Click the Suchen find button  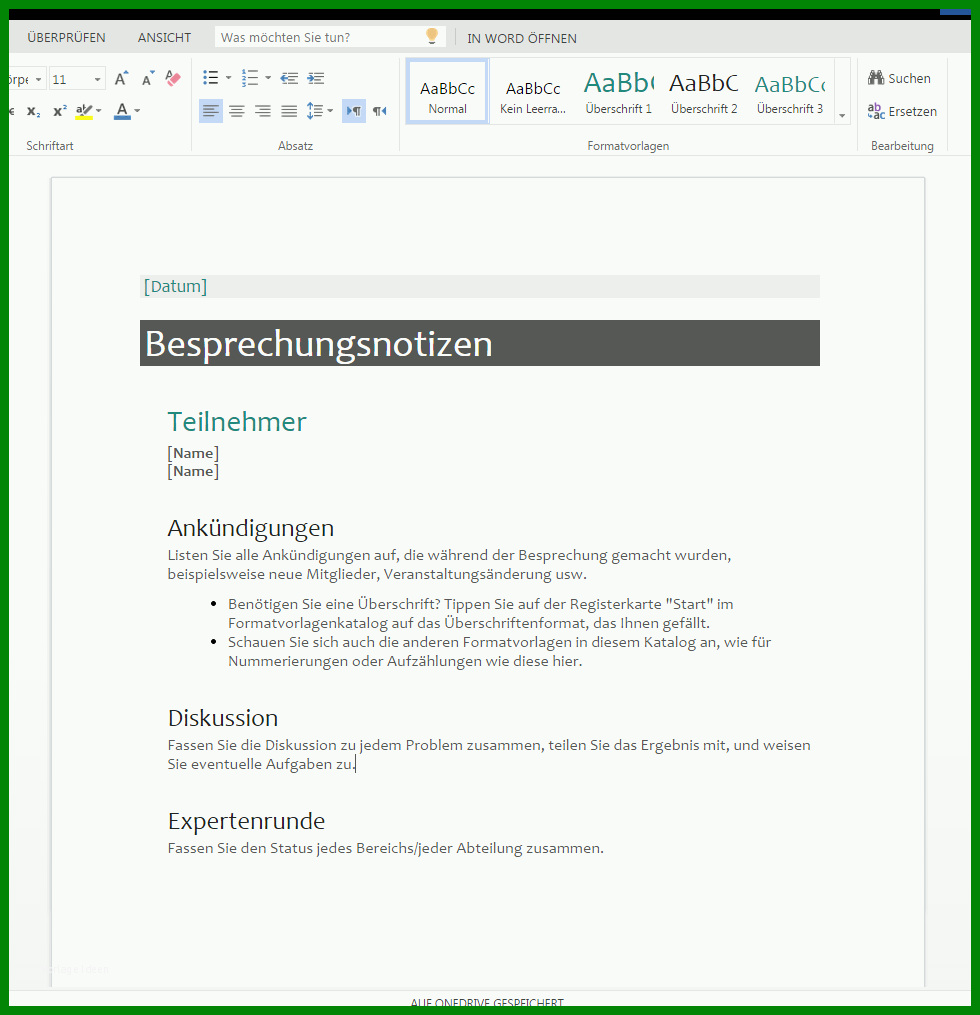899,78
